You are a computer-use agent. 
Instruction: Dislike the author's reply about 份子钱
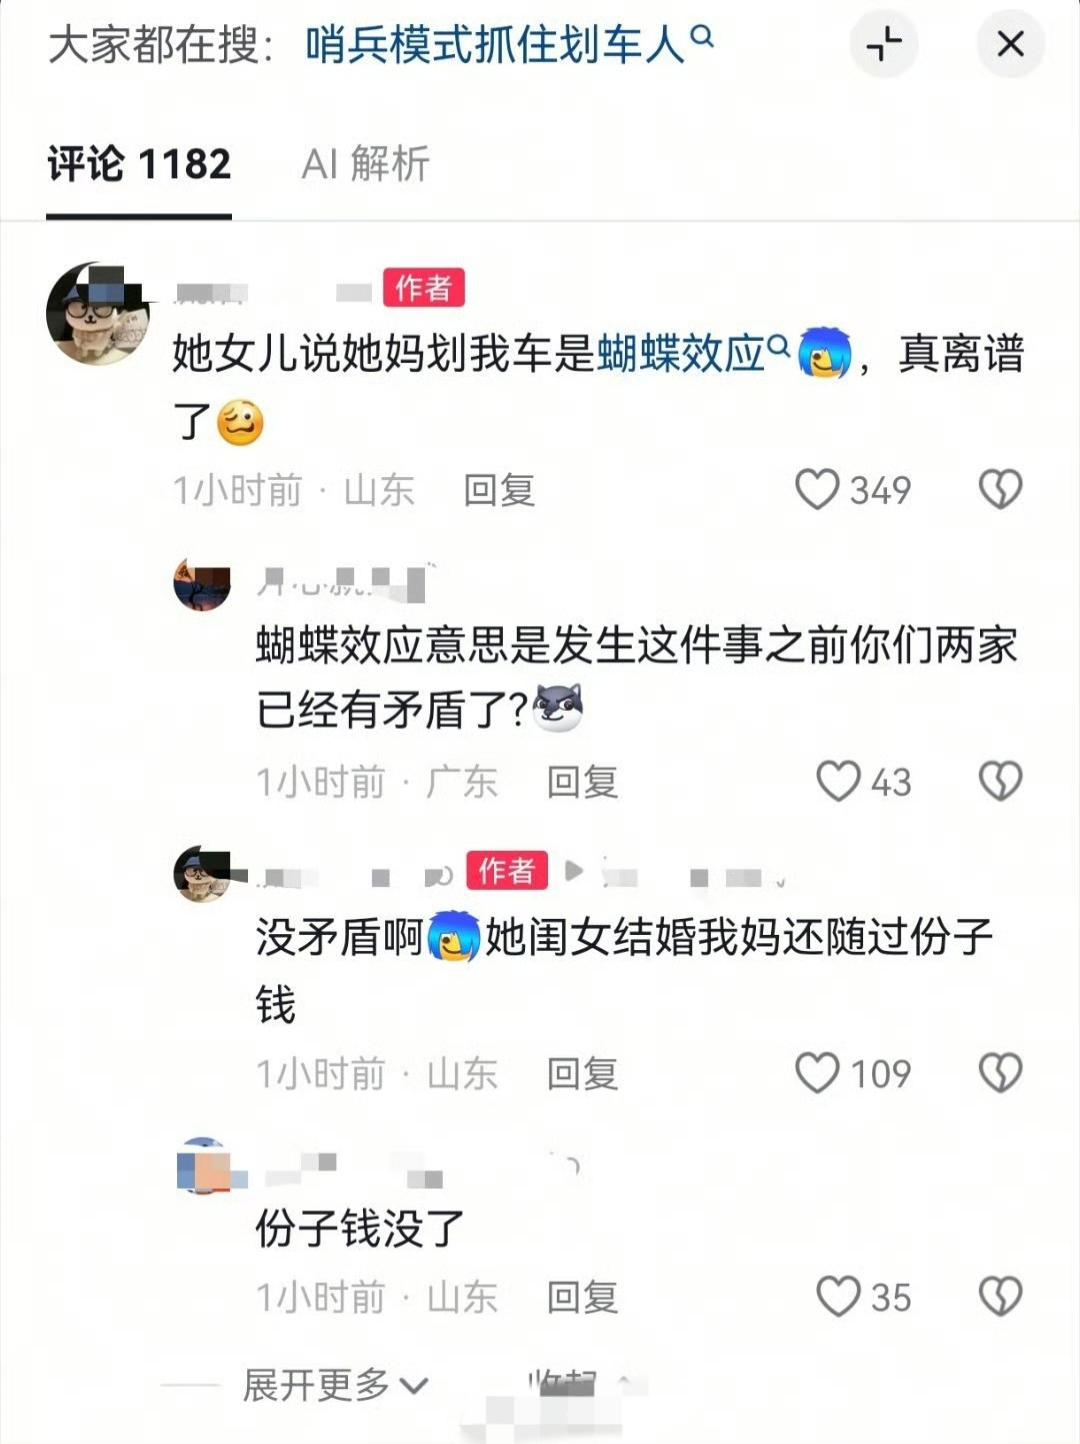1000,1073
